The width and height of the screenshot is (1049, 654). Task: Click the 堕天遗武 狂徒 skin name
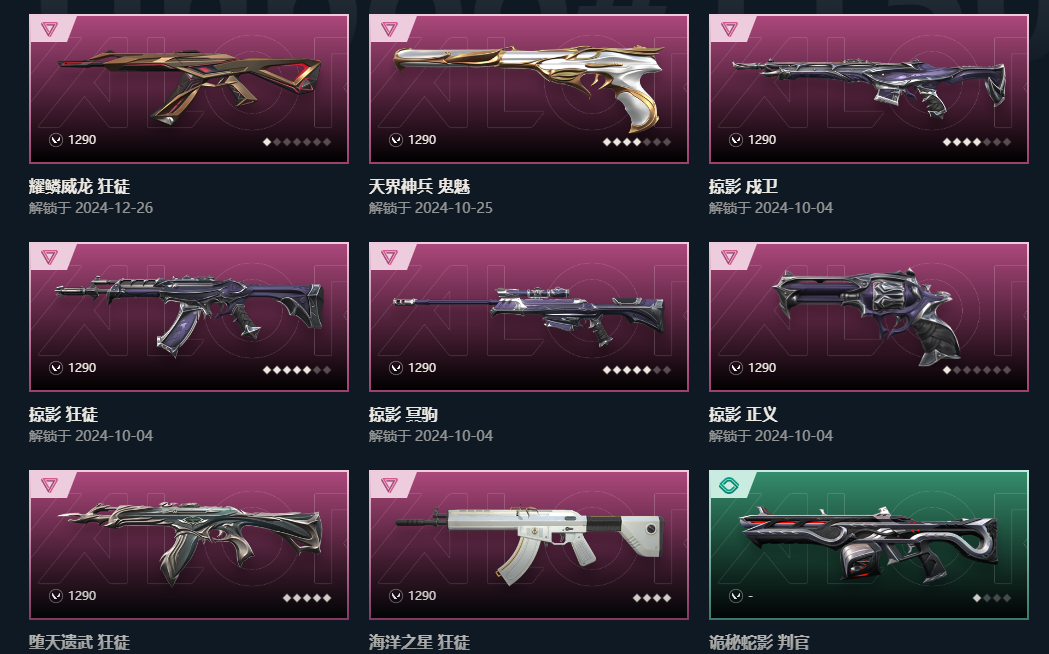click(79, 643)
